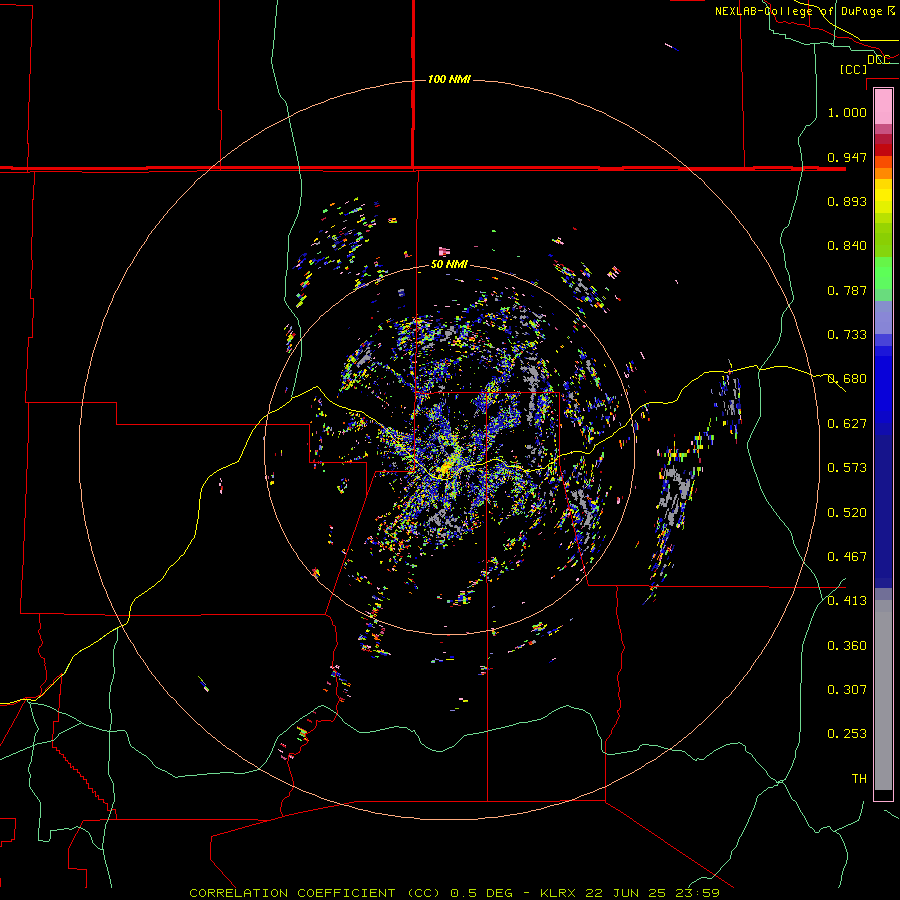Click the 0.733 scale label
This screenshot has width=900, height=900.
coord(847,334)
